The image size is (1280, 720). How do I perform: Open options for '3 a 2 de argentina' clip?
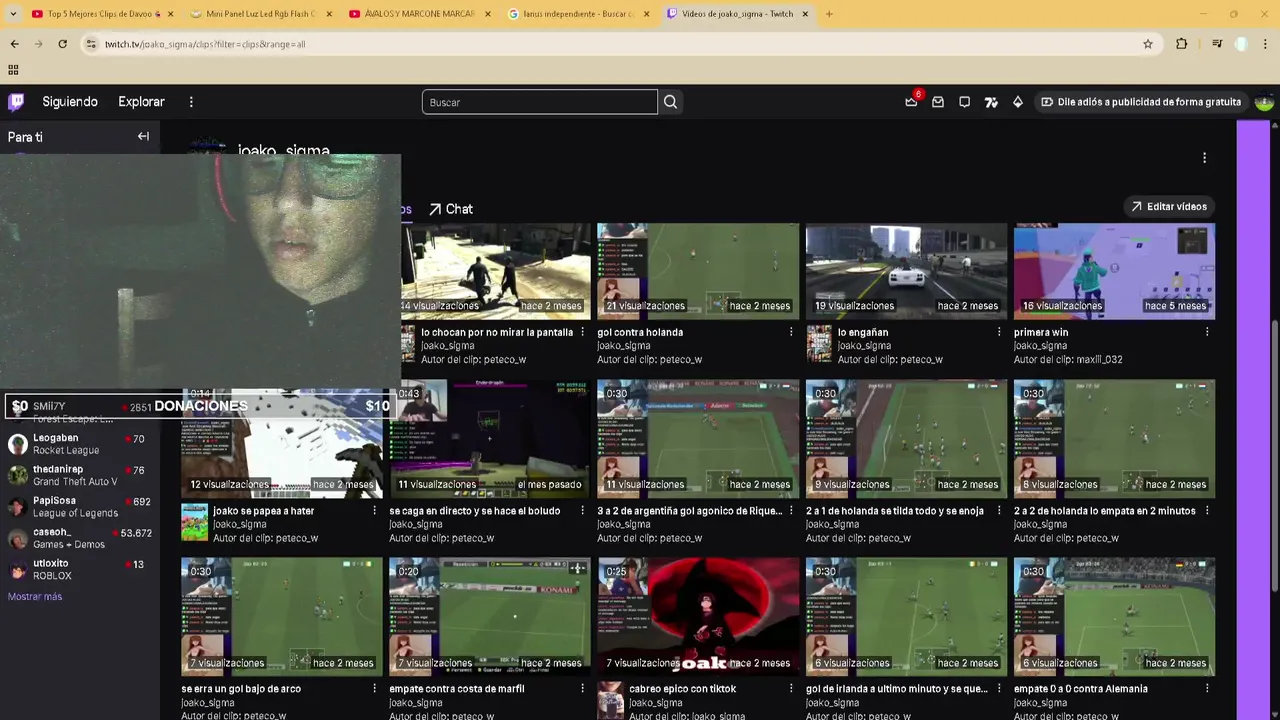[790, 511]
